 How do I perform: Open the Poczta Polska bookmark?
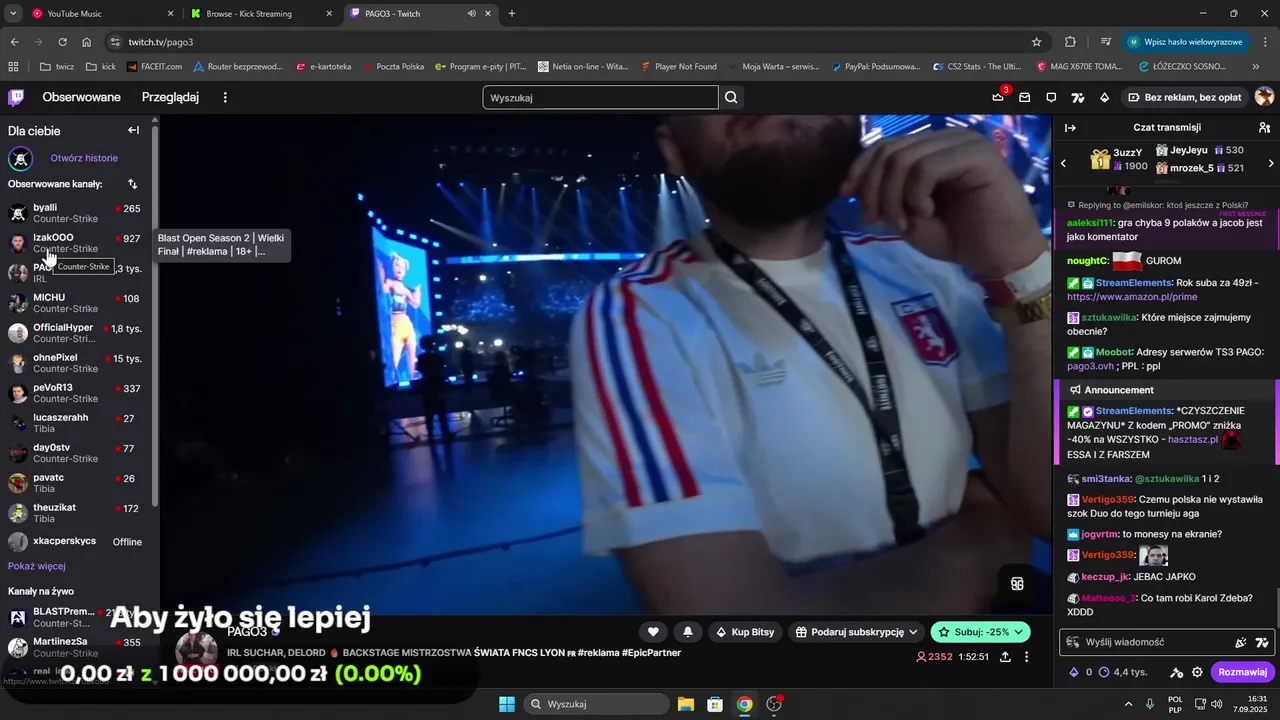click(x=393, y=67)
